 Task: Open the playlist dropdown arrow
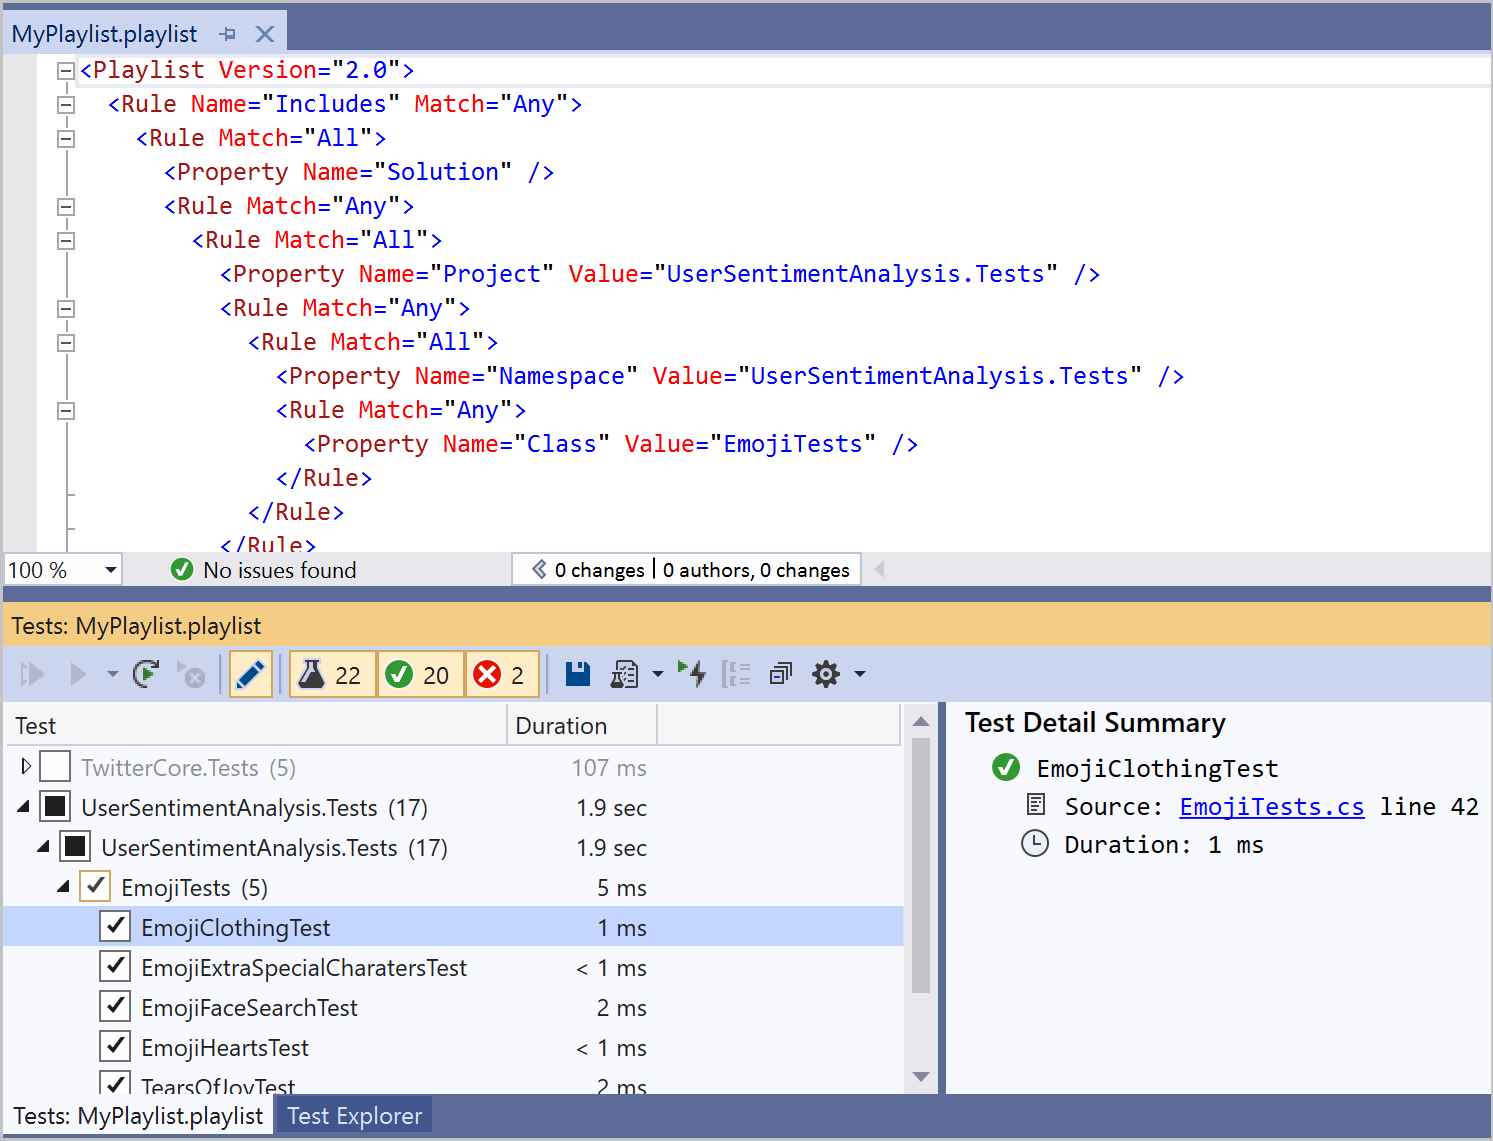pyautogui.click(x=657, y=674)
